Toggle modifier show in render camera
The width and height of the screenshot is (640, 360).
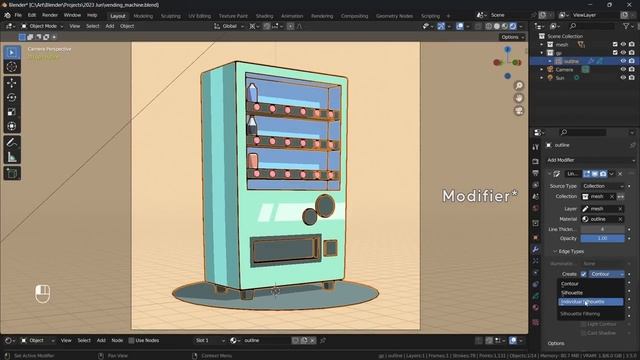point(603,174)
